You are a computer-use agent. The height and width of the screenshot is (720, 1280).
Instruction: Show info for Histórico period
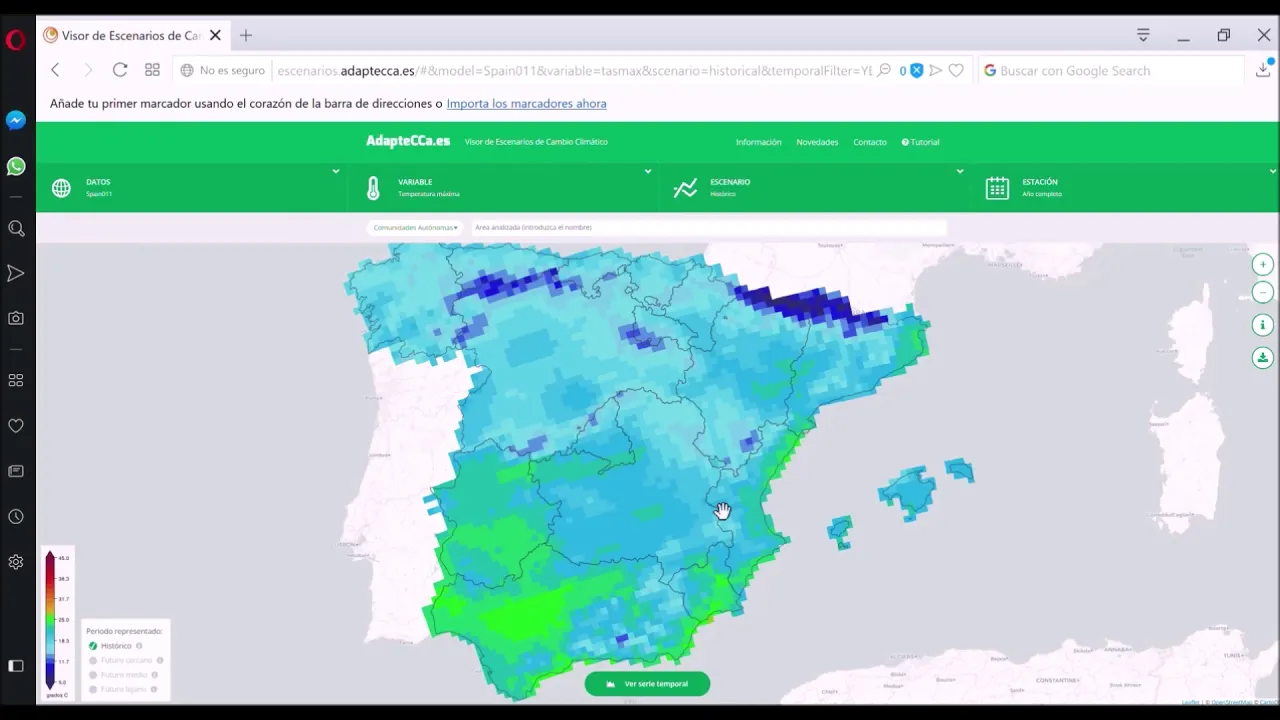coord(139,646)
